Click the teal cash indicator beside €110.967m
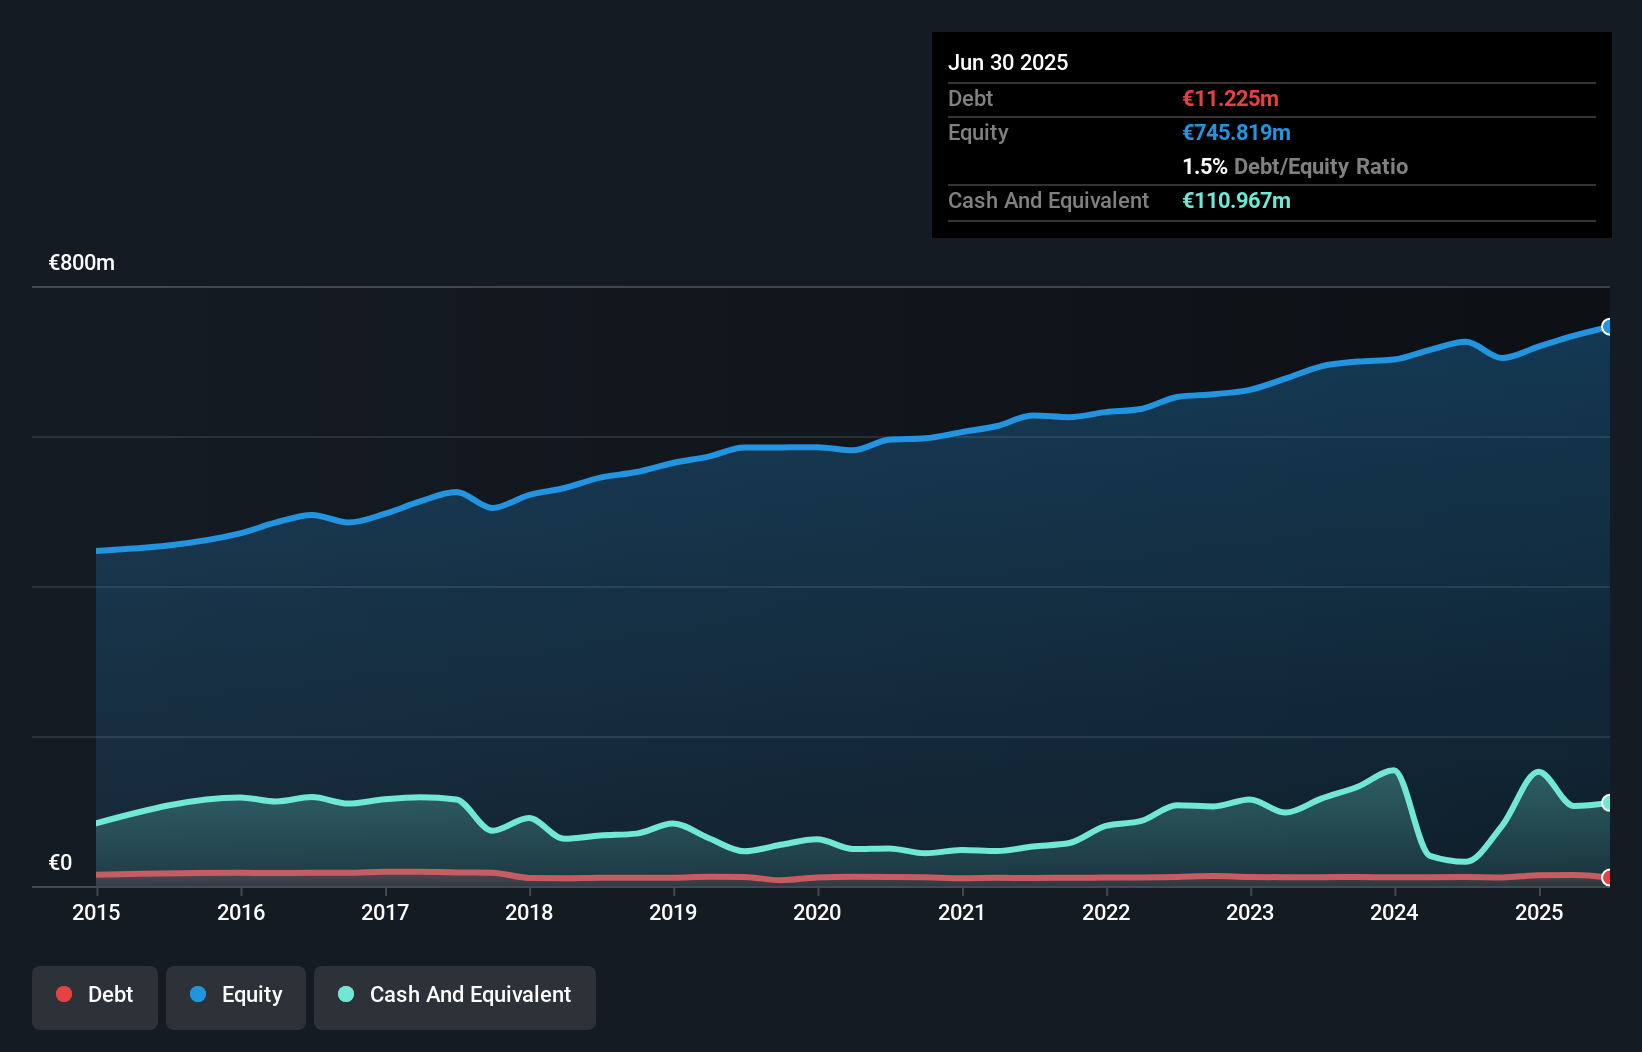 pos(1237,201)
